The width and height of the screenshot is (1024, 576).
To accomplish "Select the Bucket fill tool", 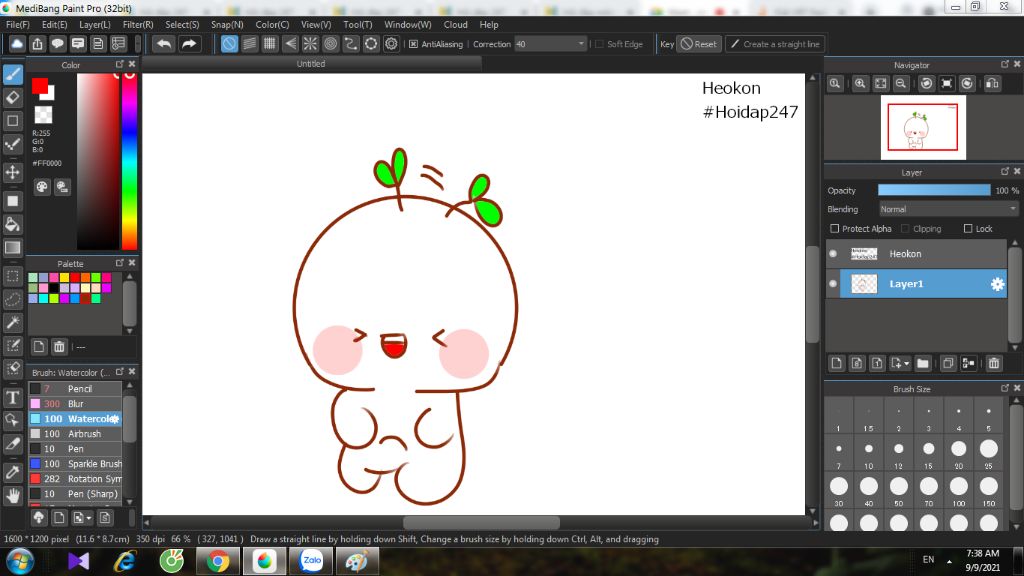I will point(13,225).
